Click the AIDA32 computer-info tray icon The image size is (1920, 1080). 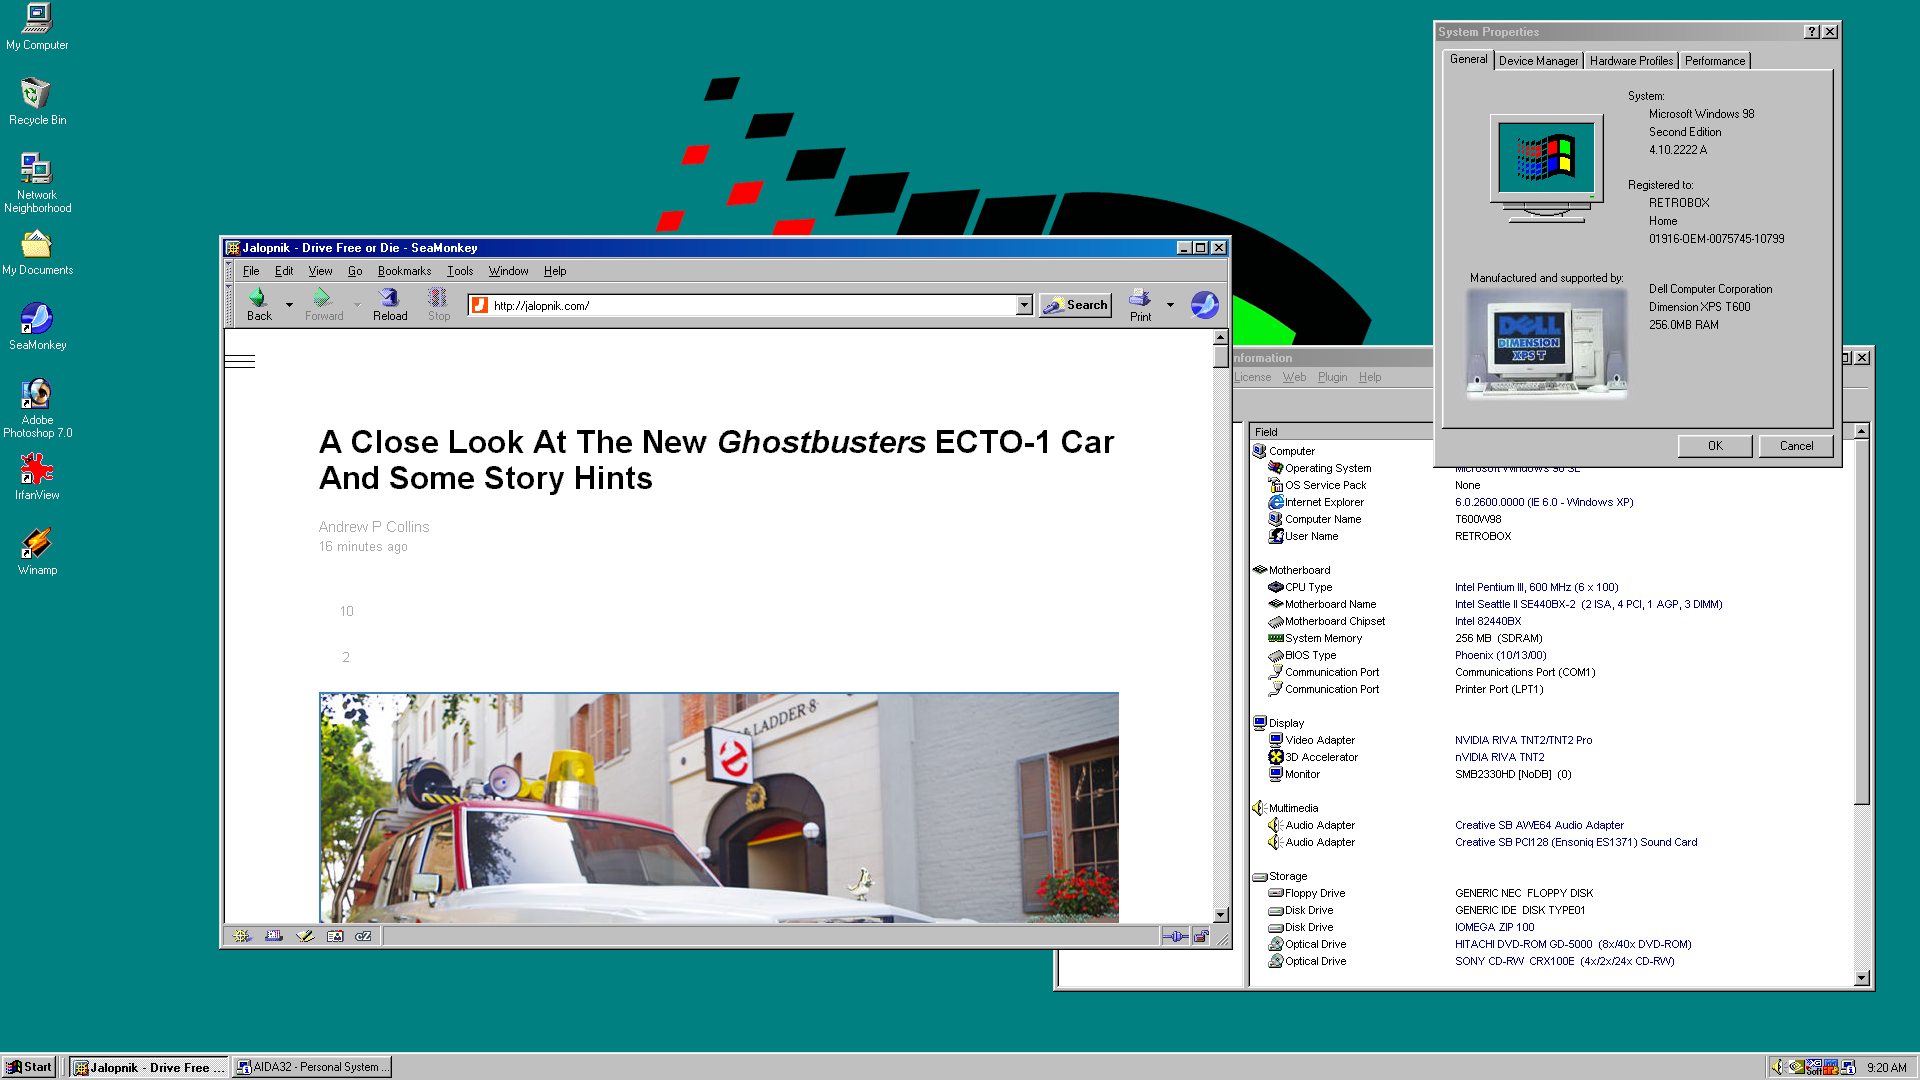(x=1848, y=1067)
